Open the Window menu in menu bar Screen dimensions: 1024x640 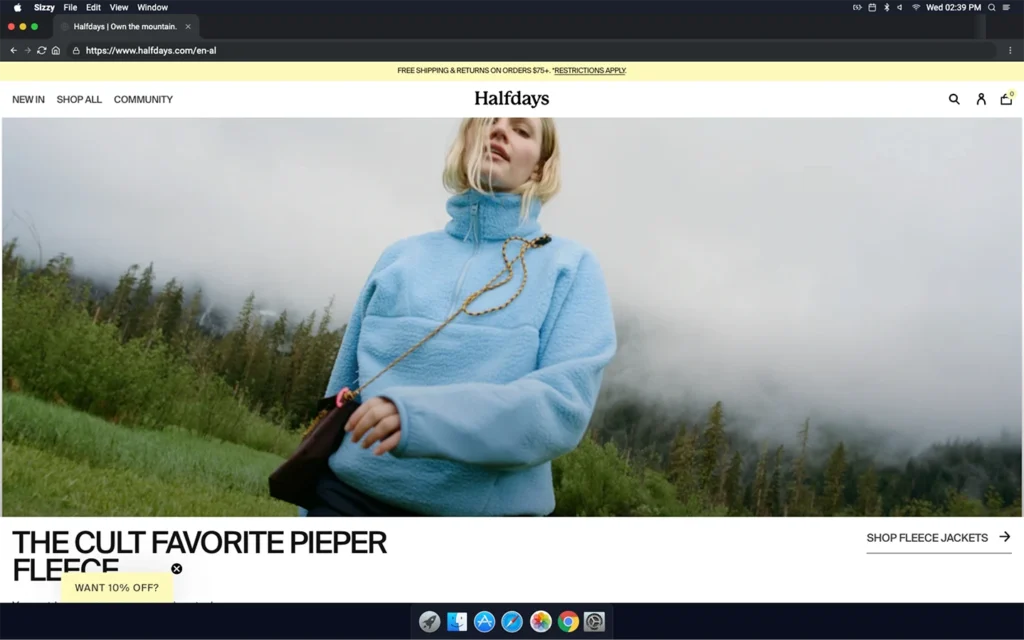click(x=152, y=7)
